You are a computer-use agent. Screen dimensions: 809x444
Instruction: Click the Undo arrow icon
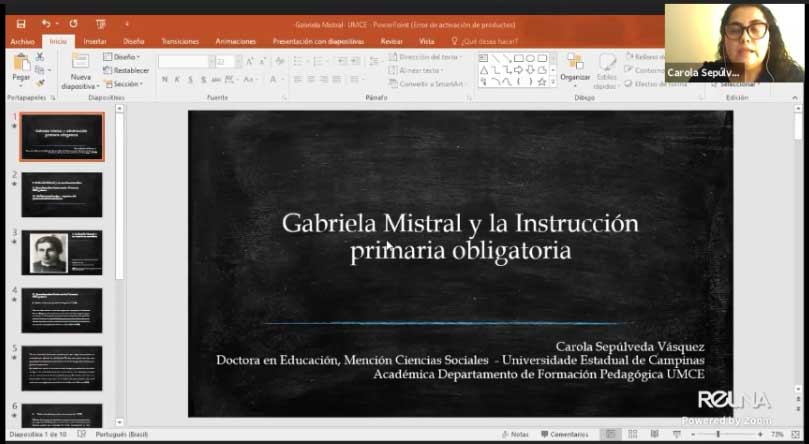[x=47, y=23]
